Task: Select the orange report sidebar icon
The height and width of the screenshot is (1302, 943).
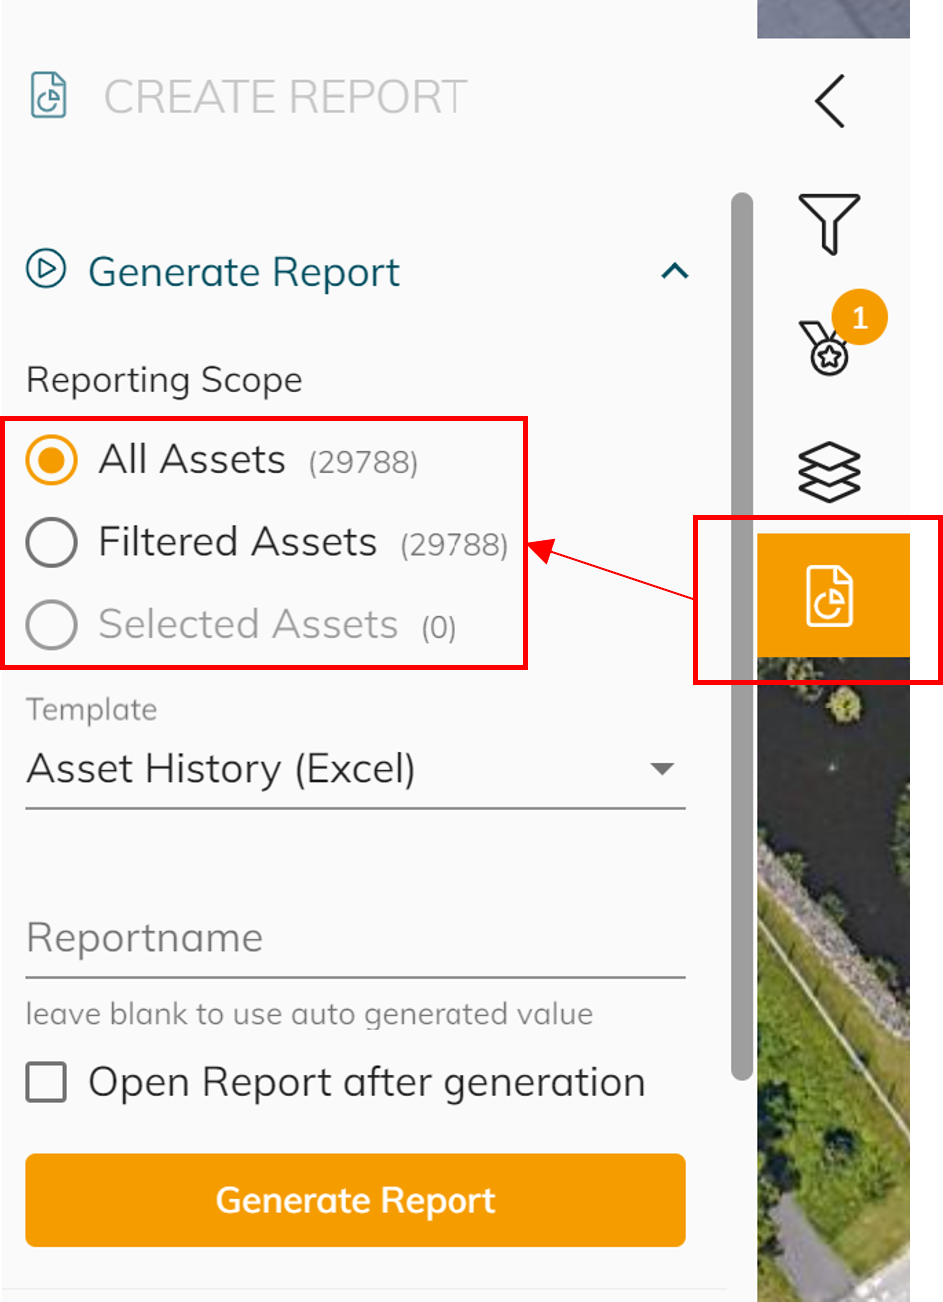Action: coord(830,595)
